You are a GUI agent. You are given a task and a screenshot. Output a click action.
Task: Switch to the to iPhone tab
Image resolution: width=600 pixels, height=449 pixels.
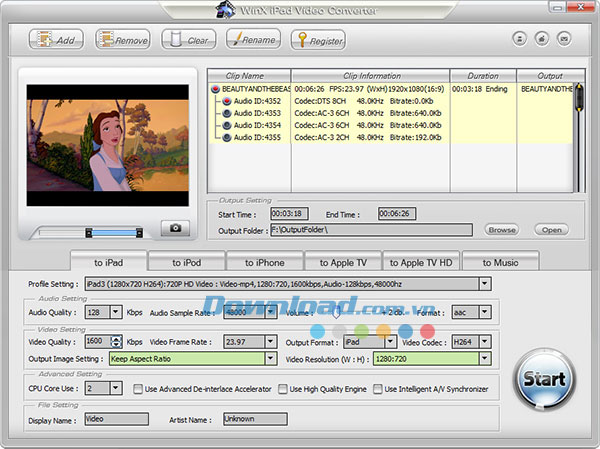pos(265,263)
